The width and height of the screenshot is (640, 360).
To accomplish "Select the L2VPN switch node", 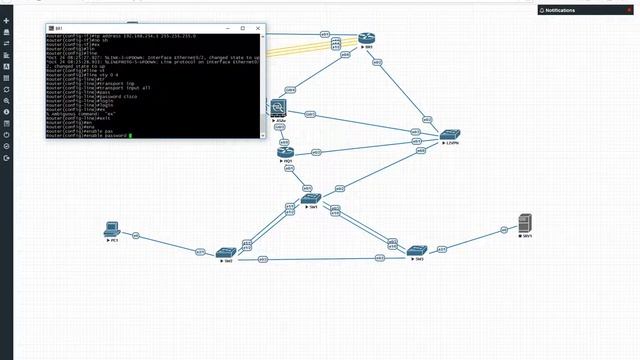I will [450, 134].
